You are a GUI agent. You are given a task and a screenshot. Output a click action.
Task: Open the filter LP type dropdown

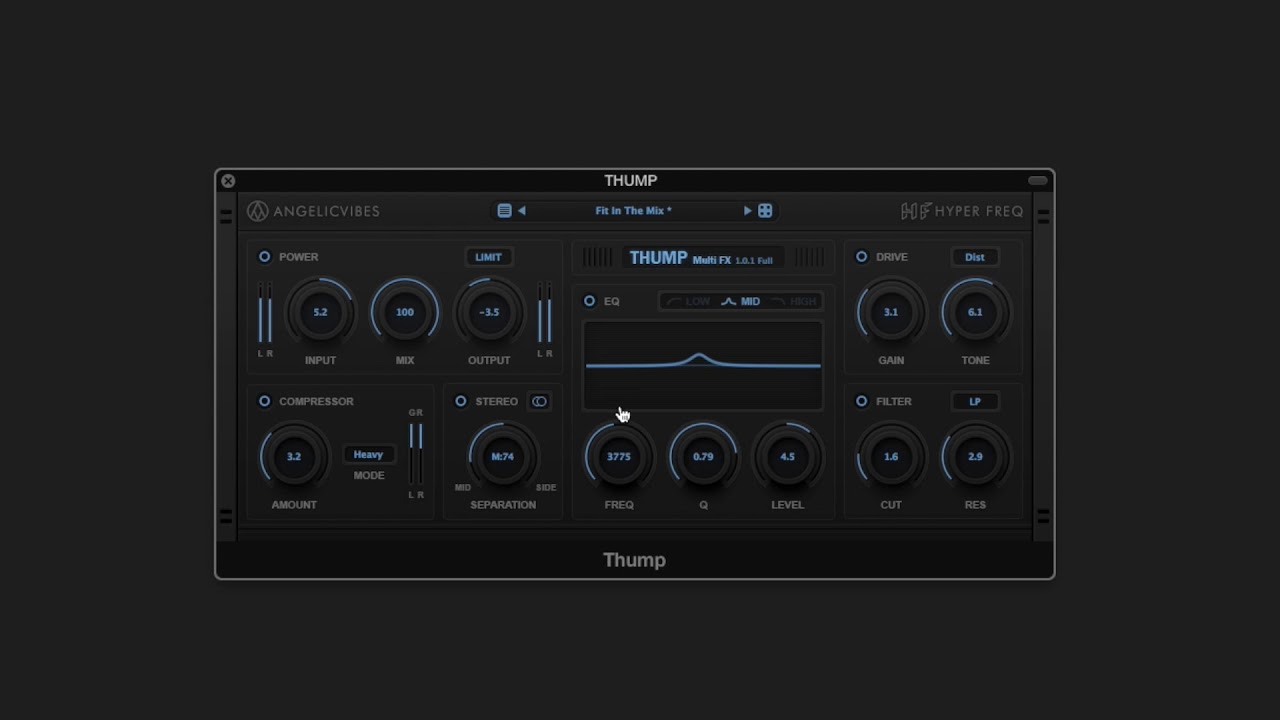click(975, 401)
